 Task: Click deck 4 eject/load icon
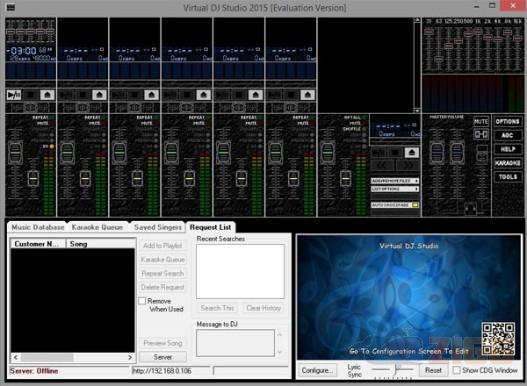(x=204, y=95)
